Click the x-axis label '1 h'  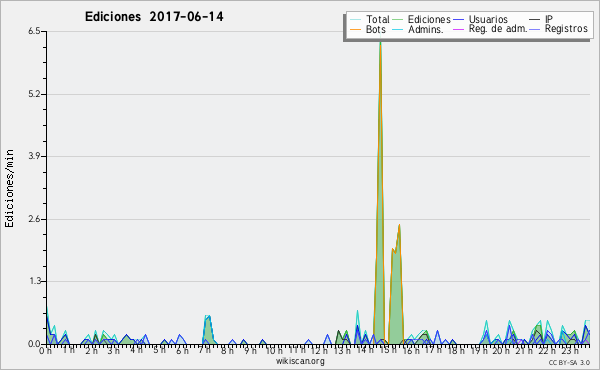68,350
